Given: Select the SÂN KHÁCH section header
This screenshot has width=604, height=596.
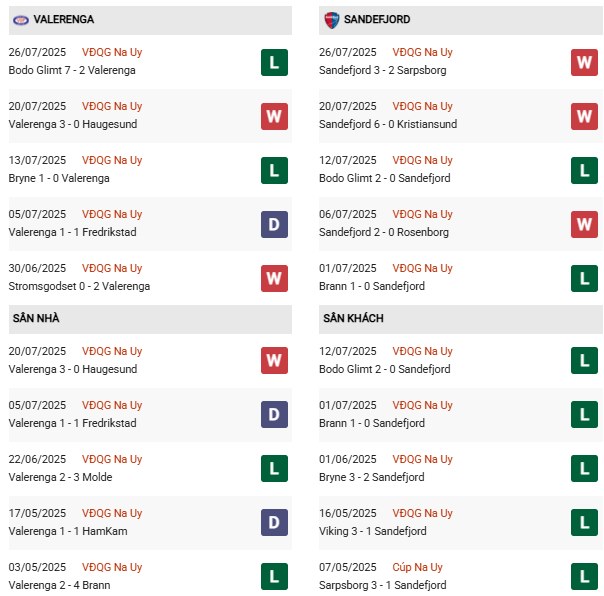Looking at the screenshot, I should (353, 319).
